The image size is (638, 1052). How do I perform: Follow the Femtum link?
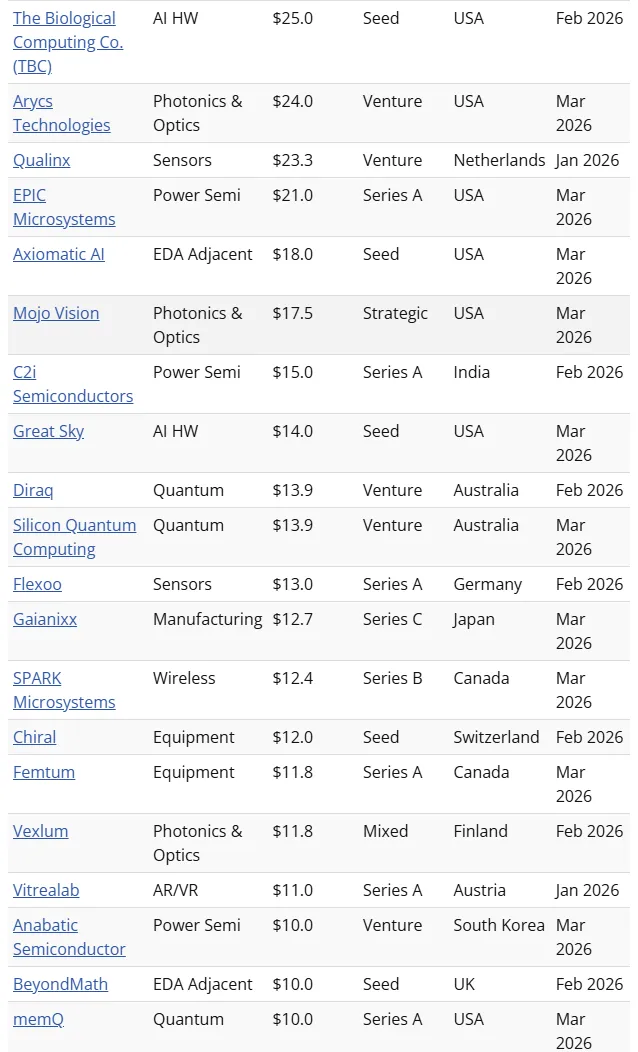pos(44,772)
